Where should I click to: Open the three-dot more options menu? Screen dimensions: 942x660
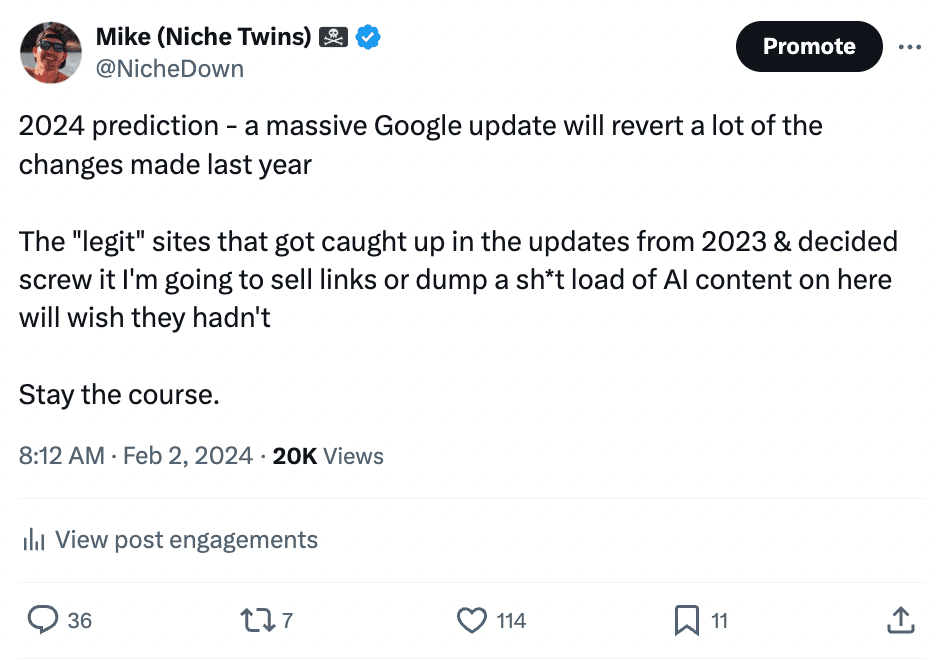[x=910, y=47]
